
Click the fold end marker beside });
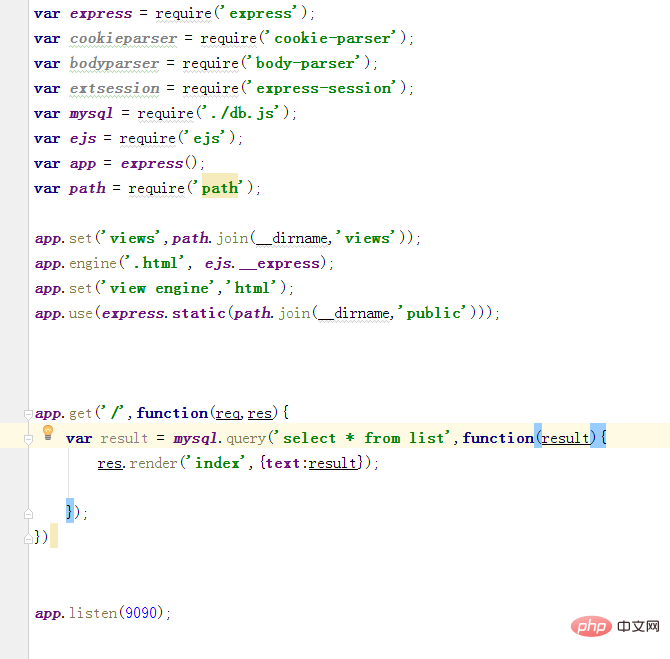coord(28,514)
